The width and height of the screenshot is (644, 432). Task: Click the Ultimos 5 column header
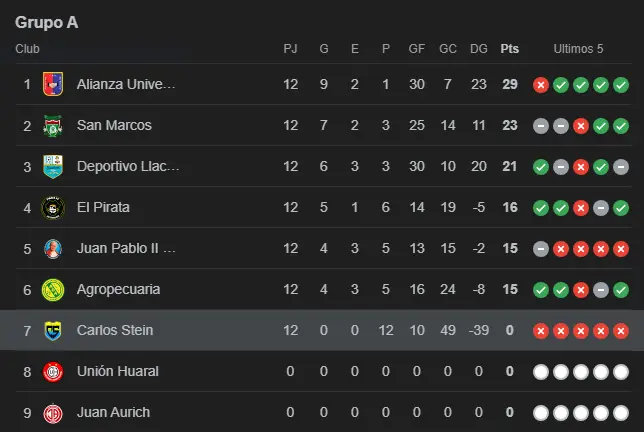coord(579,49)
